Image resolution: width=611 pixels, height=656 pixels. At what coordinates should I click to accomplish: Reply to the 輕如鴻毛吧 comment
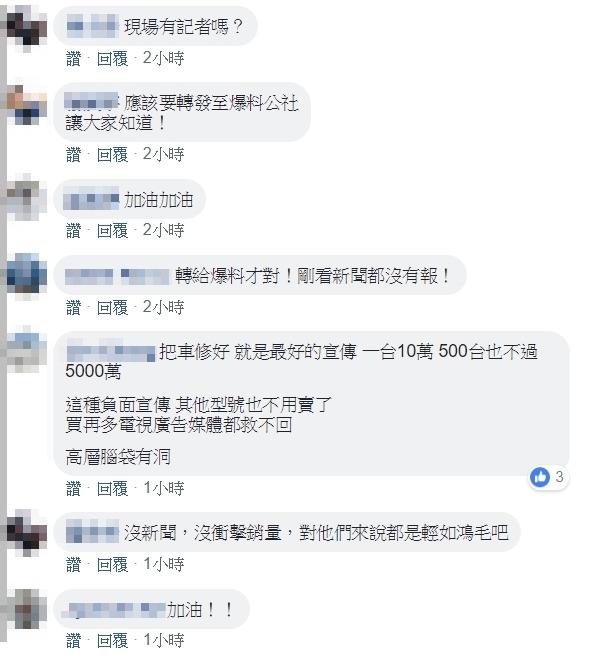click(x=112, y=564)
